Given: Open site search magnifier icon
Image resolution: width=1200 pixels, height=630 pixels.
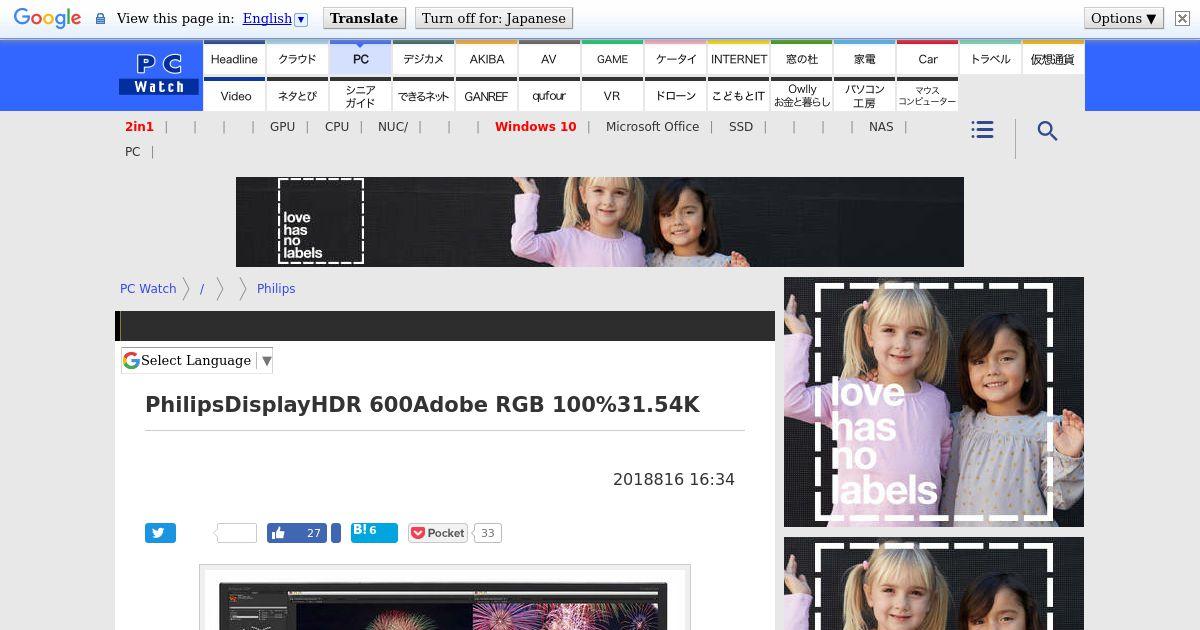Looking at the screenshot, I should (x=1047, y=131).
